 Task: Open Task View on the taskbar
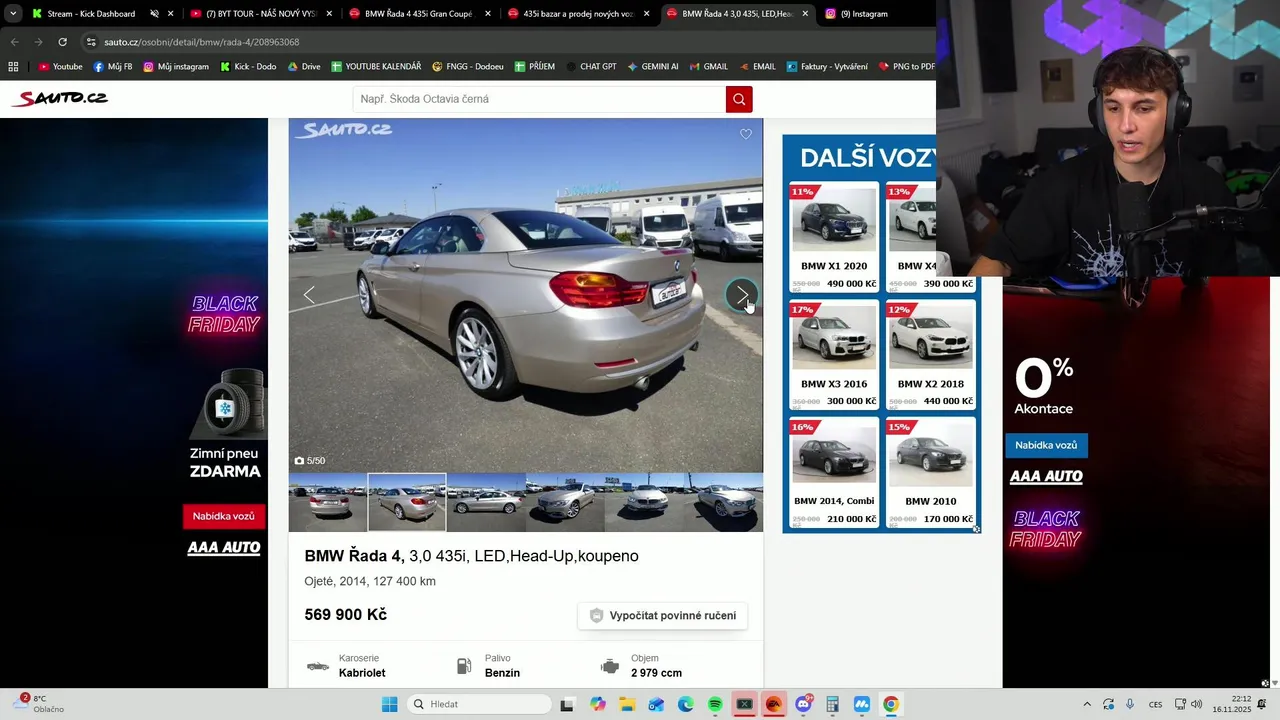point(567,704)
